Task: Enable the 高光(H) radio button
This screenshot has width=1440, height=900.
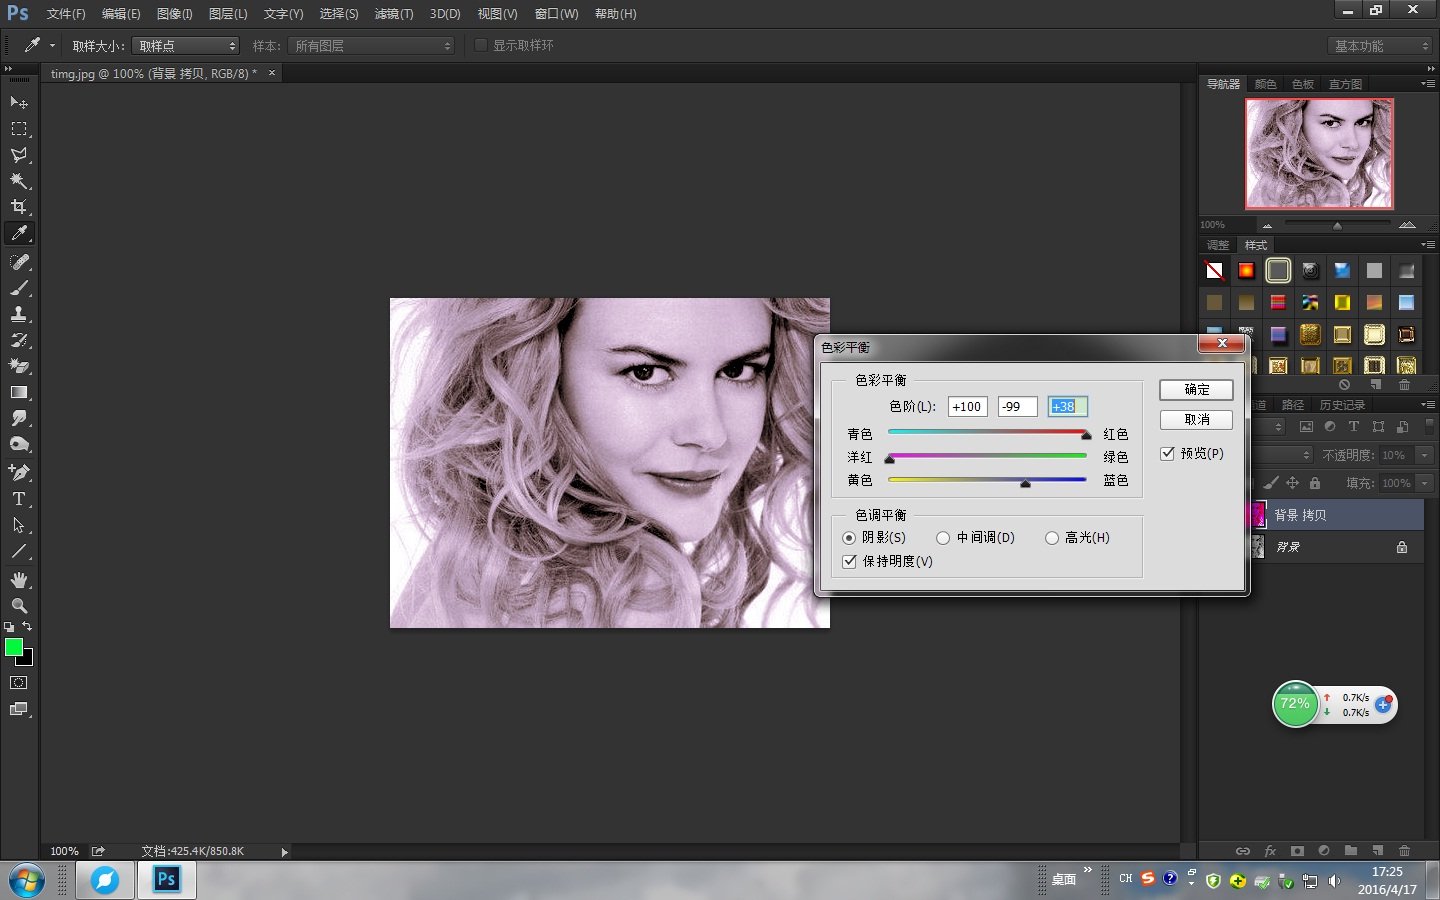Action: pyautogui.click(x=1052, y=537)
